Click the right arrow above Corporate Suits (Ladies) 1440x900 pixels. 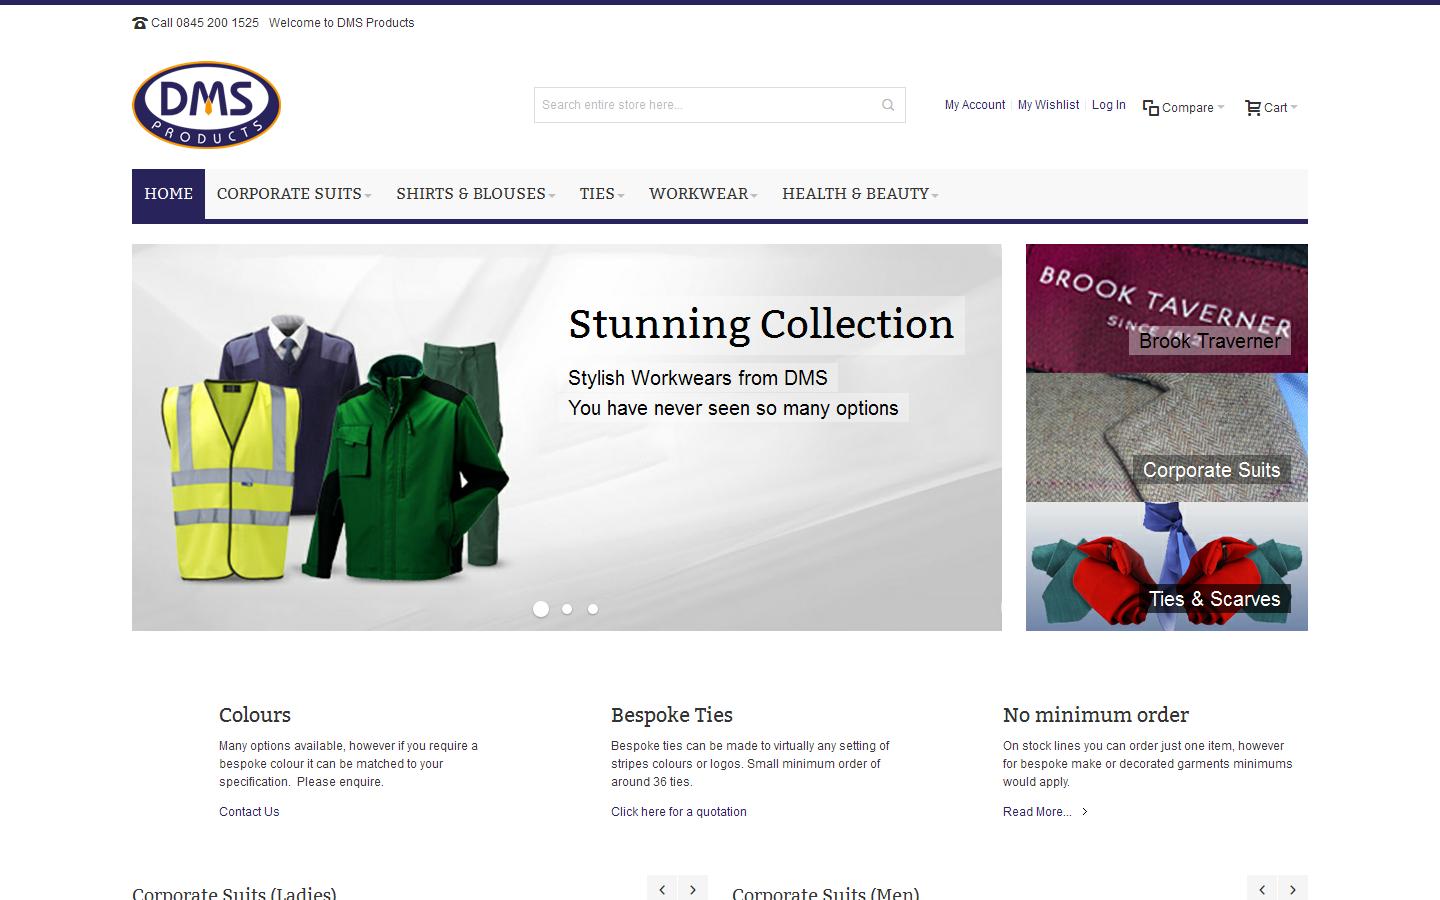click(692, 888)
